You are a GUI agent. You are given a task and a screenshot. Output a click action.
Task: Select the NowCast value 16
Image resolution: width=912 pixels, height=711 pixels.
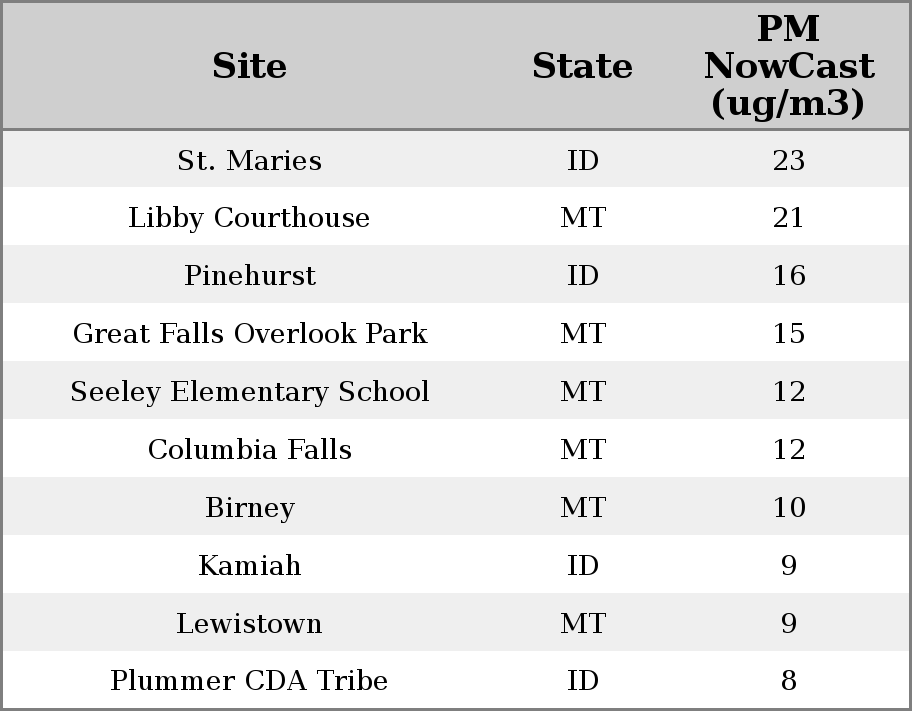click(x=788, y=276)
